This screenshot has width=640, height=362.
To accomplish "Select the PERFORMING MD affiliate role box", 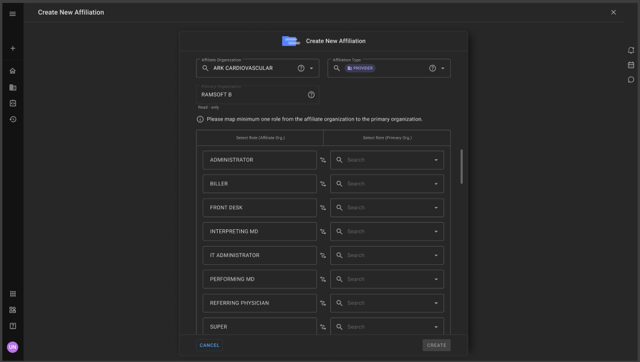I will point(260,279).
